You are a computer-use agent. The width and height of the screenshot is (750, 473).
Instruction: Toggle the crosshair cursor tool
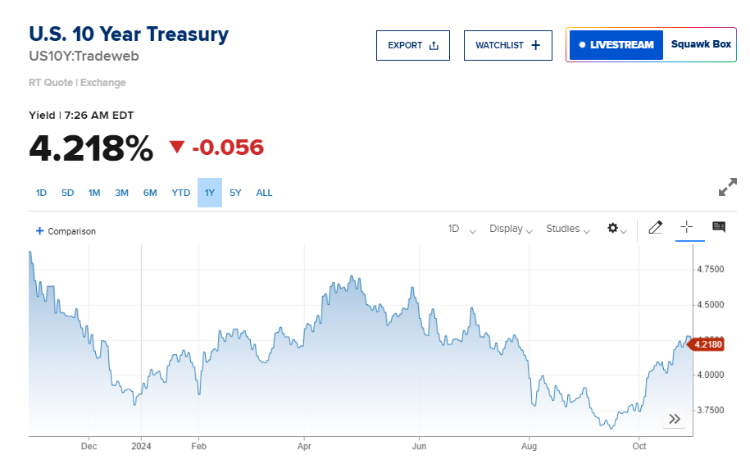click(x=687, y=228)
